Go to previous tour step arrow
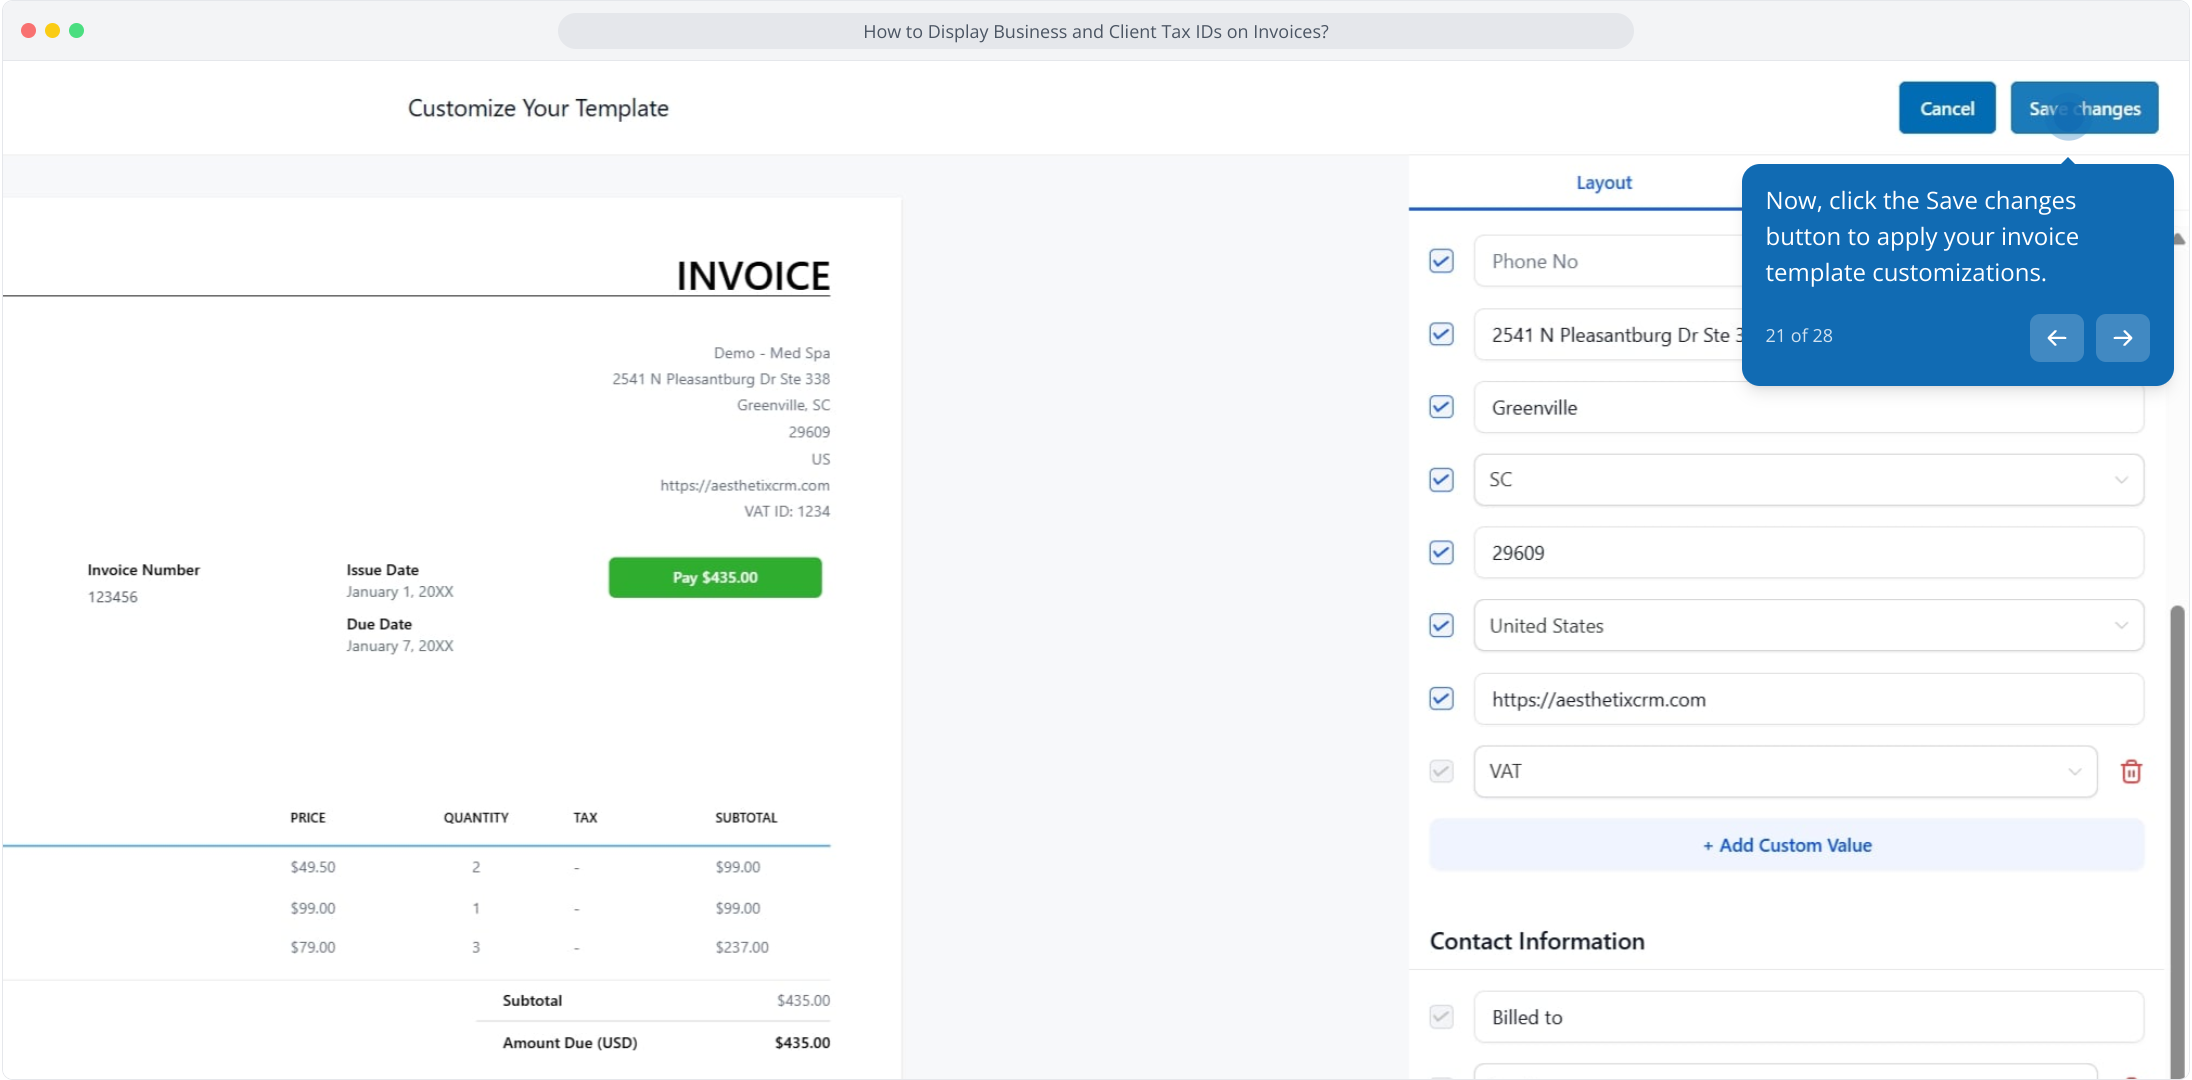Viewport: 2192px width, 1080px height. (2056, 338)
